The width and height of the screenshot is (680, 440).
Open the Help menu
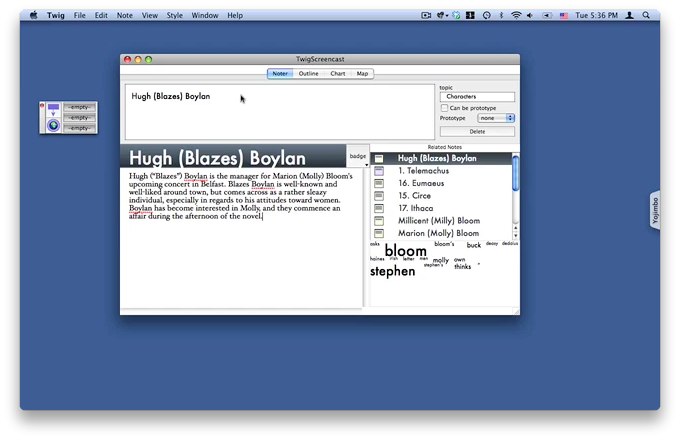(235, 15)
